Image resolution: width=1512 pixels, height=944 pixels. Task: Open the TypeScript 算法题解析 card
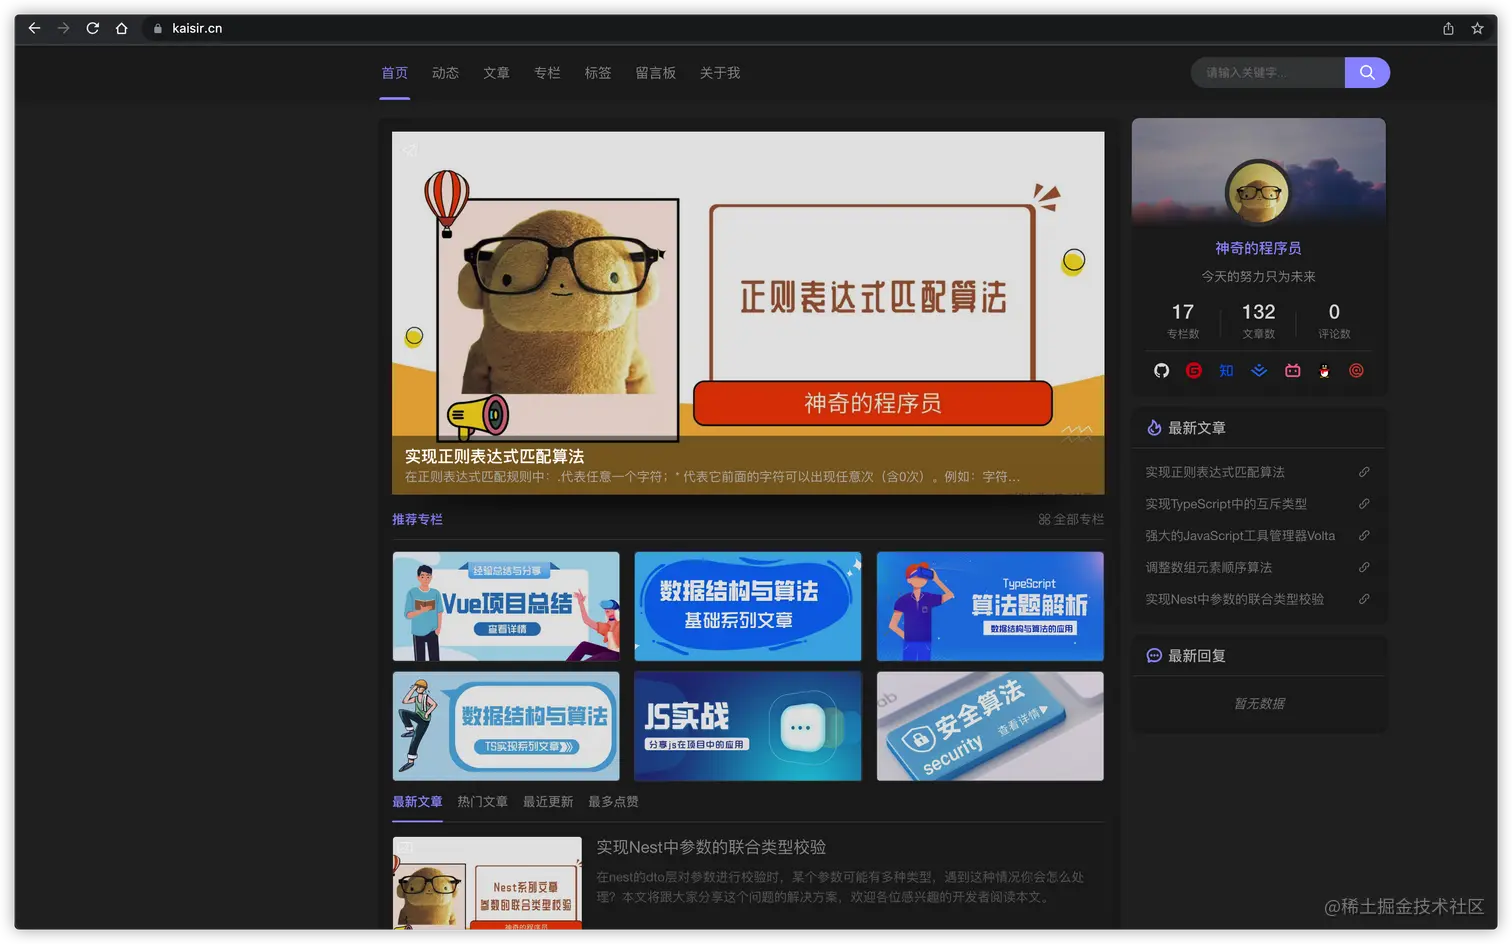tap(990, 606)
